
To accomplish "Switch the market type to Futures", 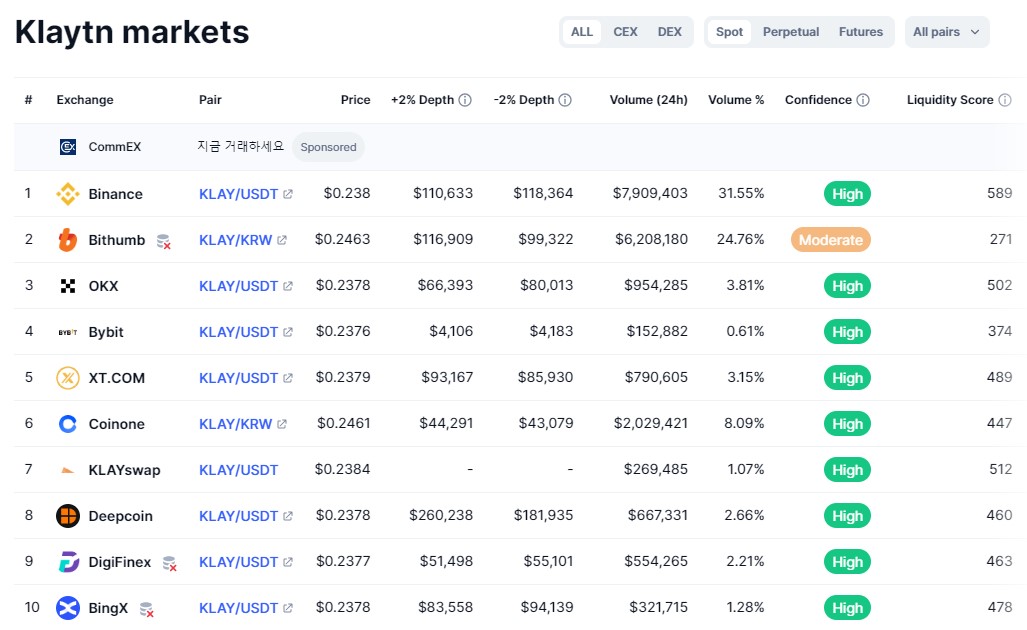I will [x=860, y=31].
